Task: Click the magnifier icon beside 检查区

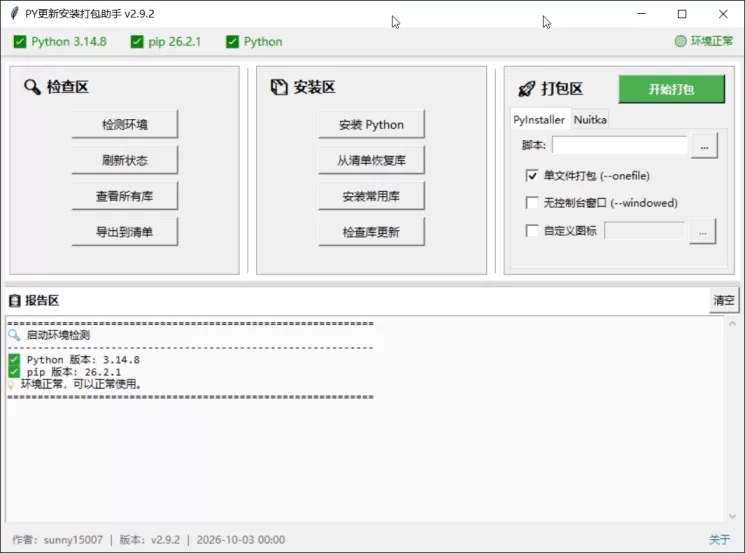Action: coord(33,87)
